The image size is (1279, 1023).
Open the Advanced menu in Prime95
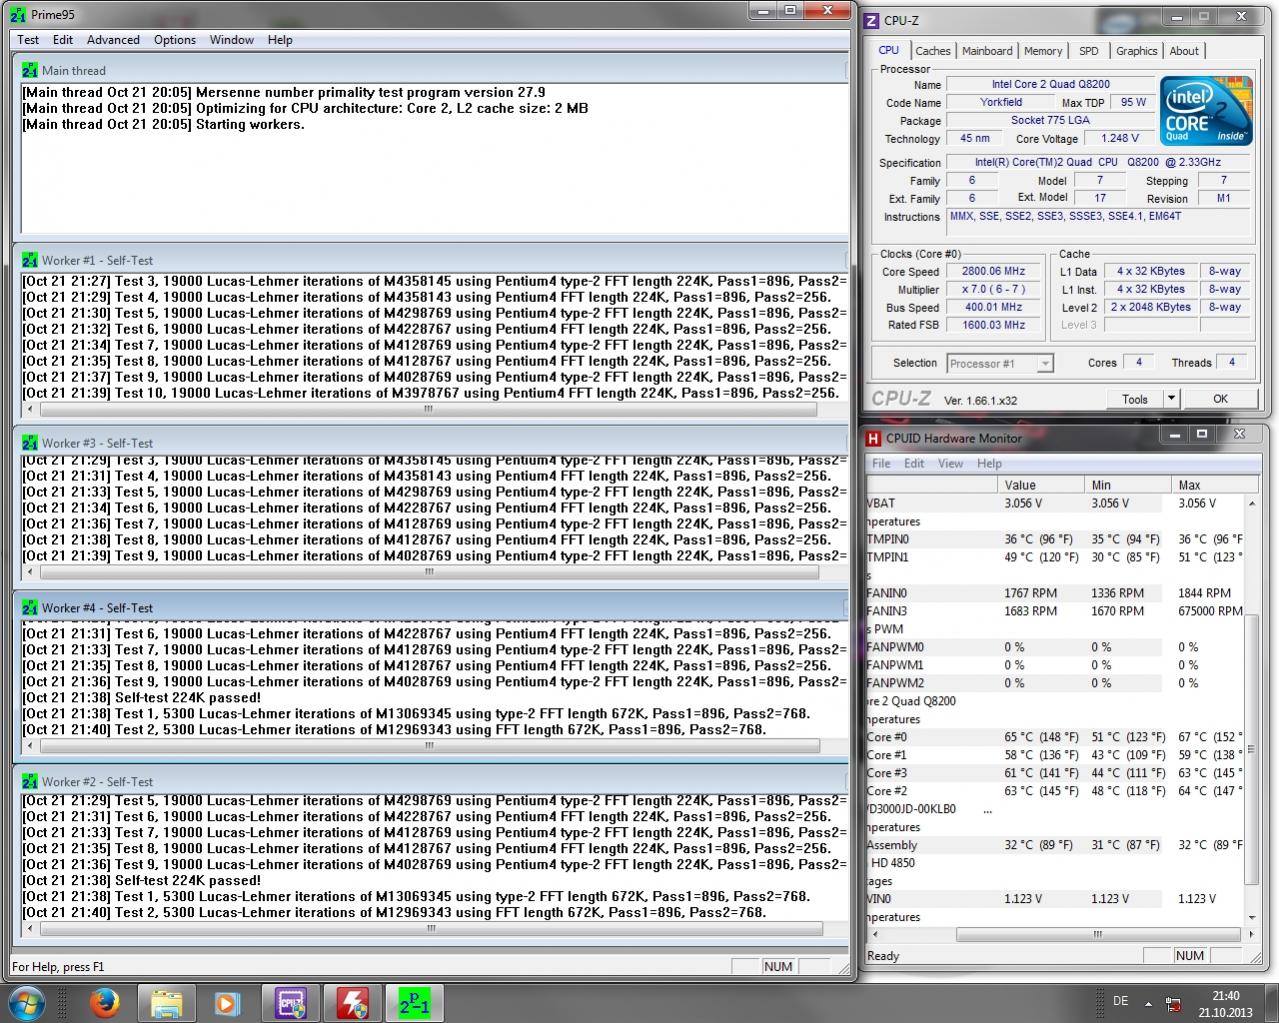tap(113, 40)
